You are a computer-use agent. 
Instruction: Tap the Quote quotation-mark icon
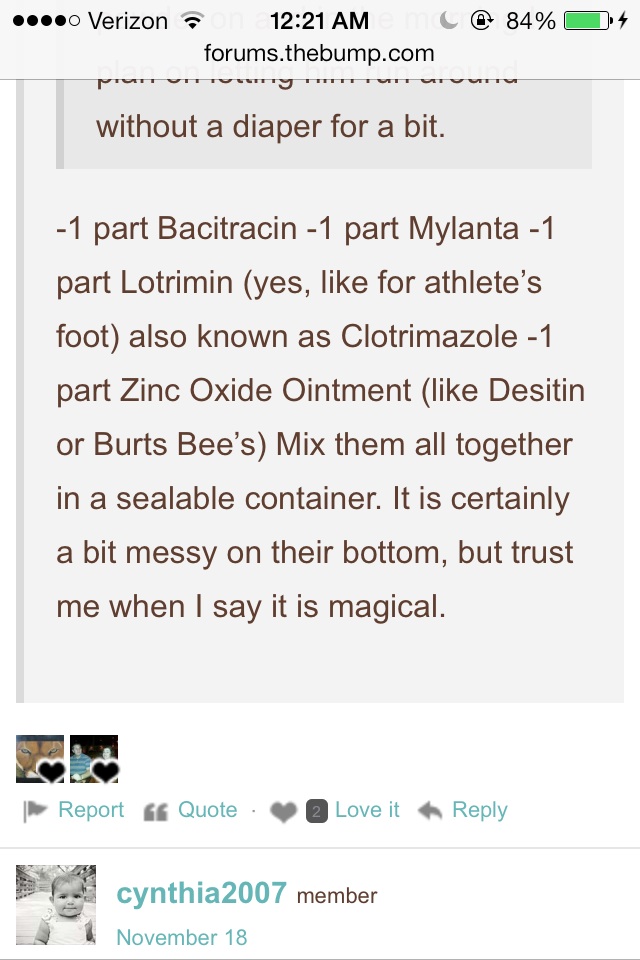point(156,812)
